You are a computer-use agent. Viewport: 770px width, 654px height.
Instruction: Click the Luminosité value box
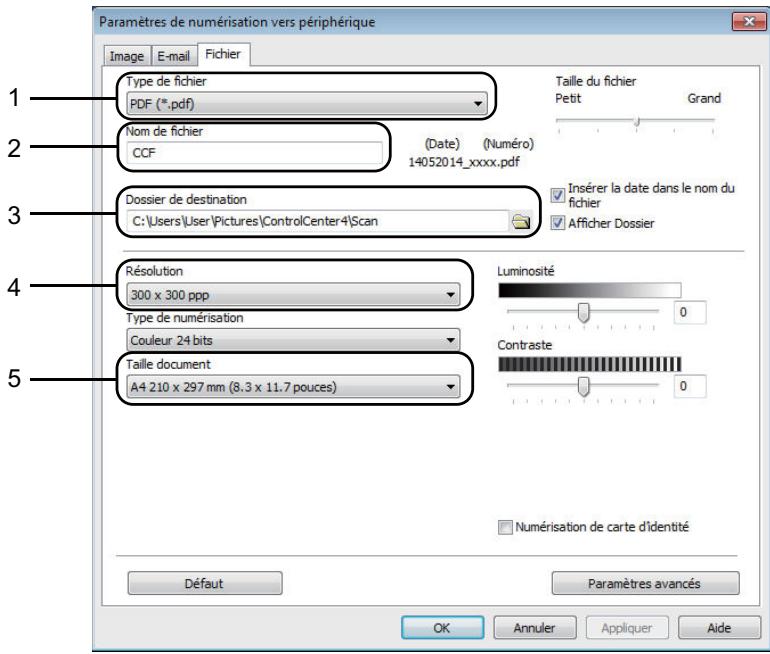pos(690,312)
